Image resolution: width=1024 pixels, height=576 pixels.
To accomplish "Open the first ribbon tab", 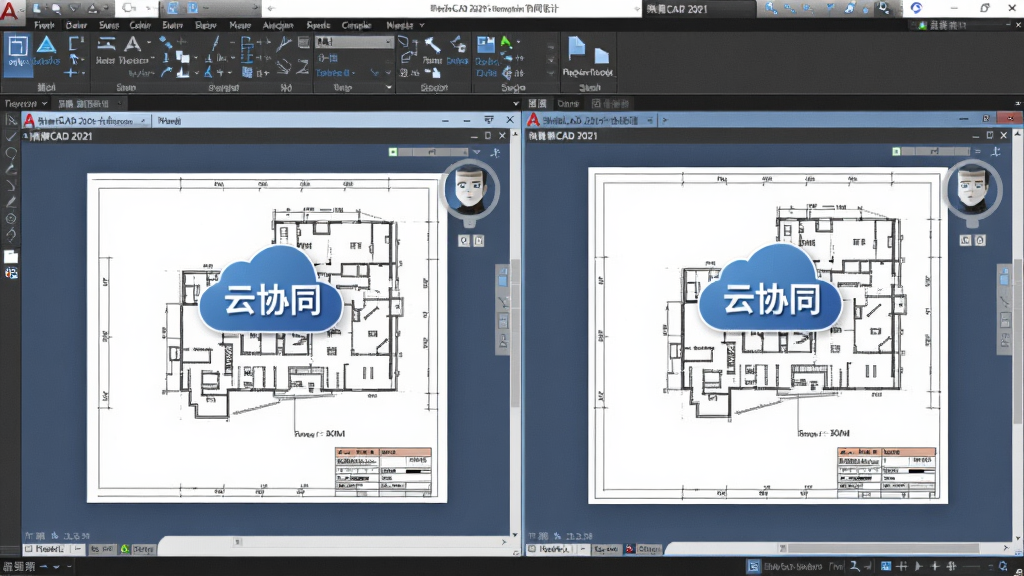I will [x=44, y=25].
